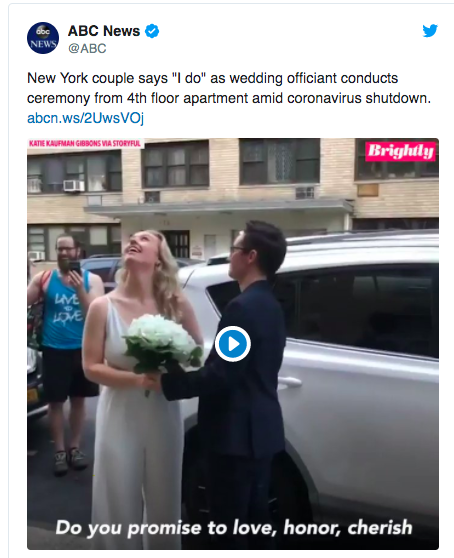Click the word 'cherish' in the subtitle
Viewport: 454px width, 558px height.
(380, 527)
